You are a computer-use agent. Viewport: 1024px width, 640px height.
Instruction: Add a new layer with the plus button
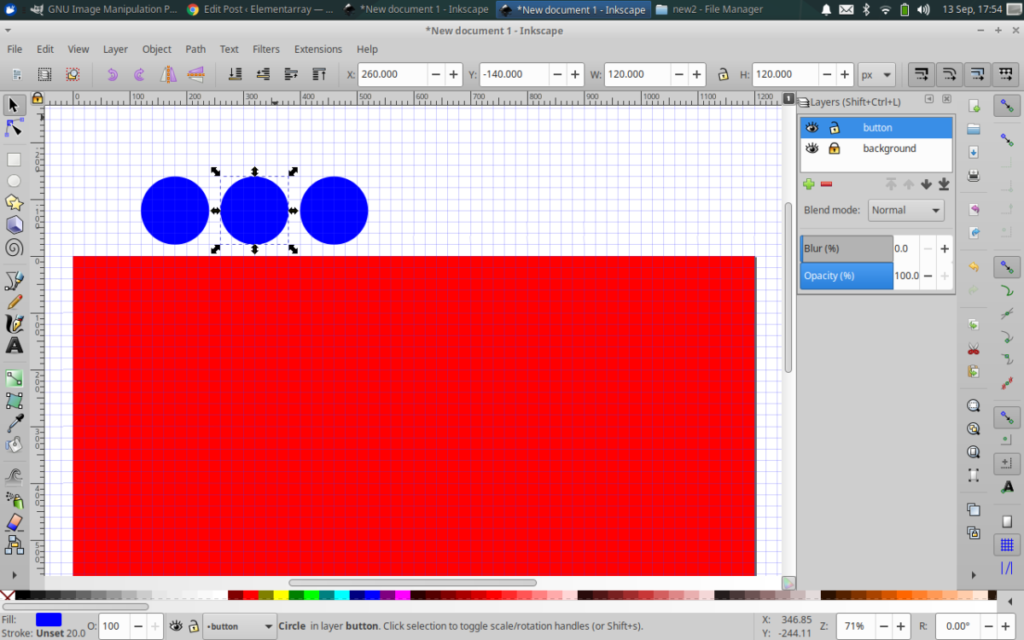point(809,184)
